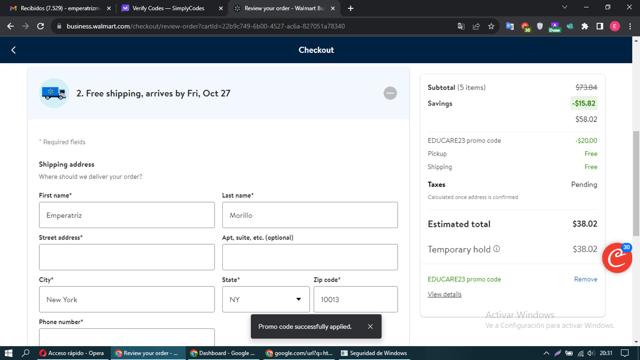Open the volume tray icon

pos(591,353)
